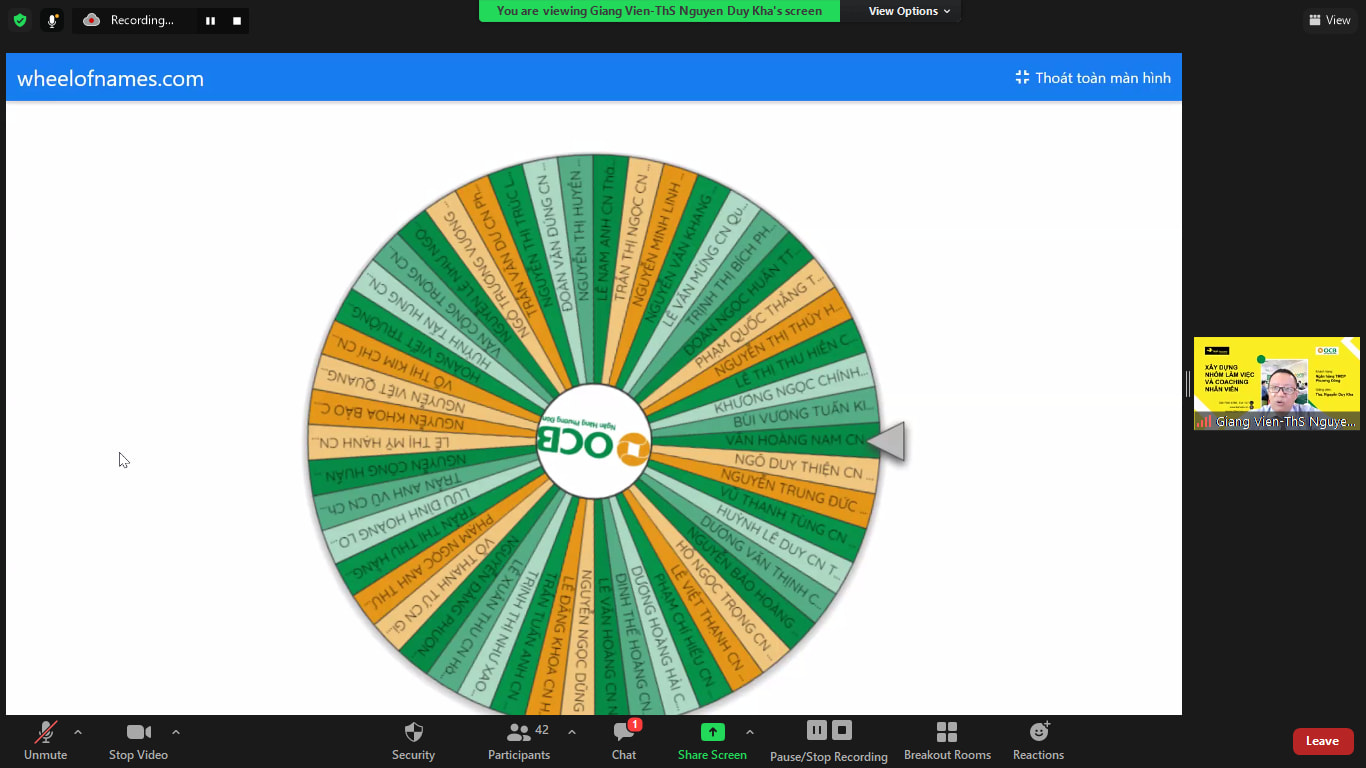The image size is (1366, 768).
Task: Stop recording in bottom toolbar
Action: point(842,731)
